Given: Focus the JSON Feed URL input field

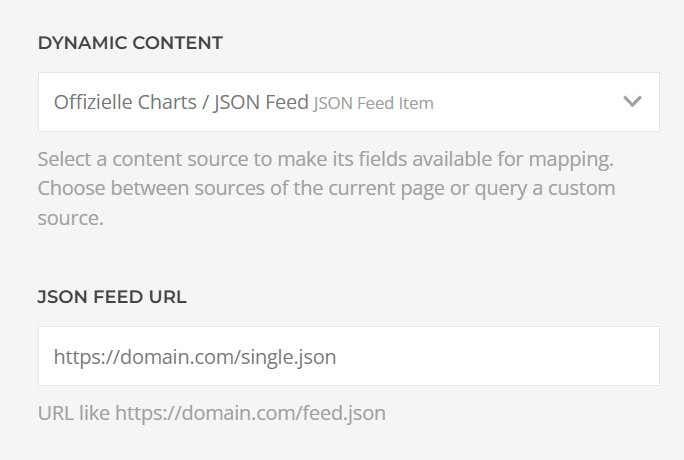Looking at the screenshot, I should click(348, 356).
